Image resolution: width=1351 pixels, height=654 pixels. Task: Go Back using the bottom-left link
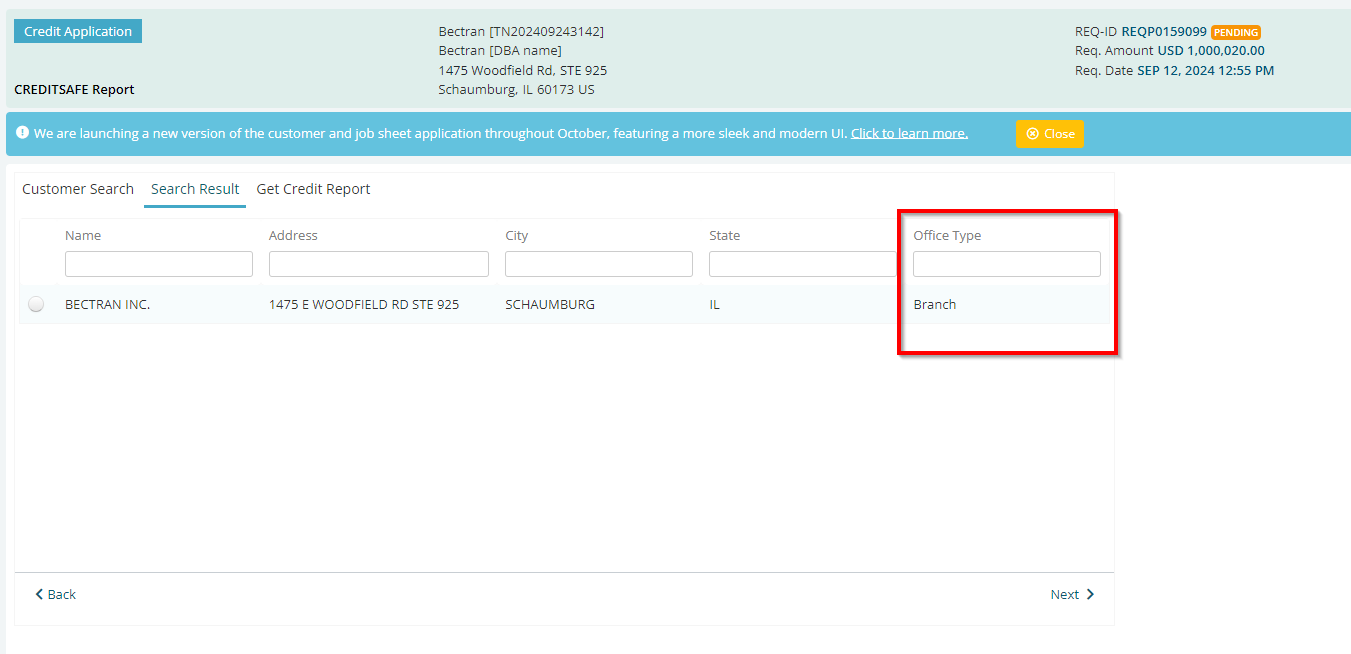[x=55, y=594]
